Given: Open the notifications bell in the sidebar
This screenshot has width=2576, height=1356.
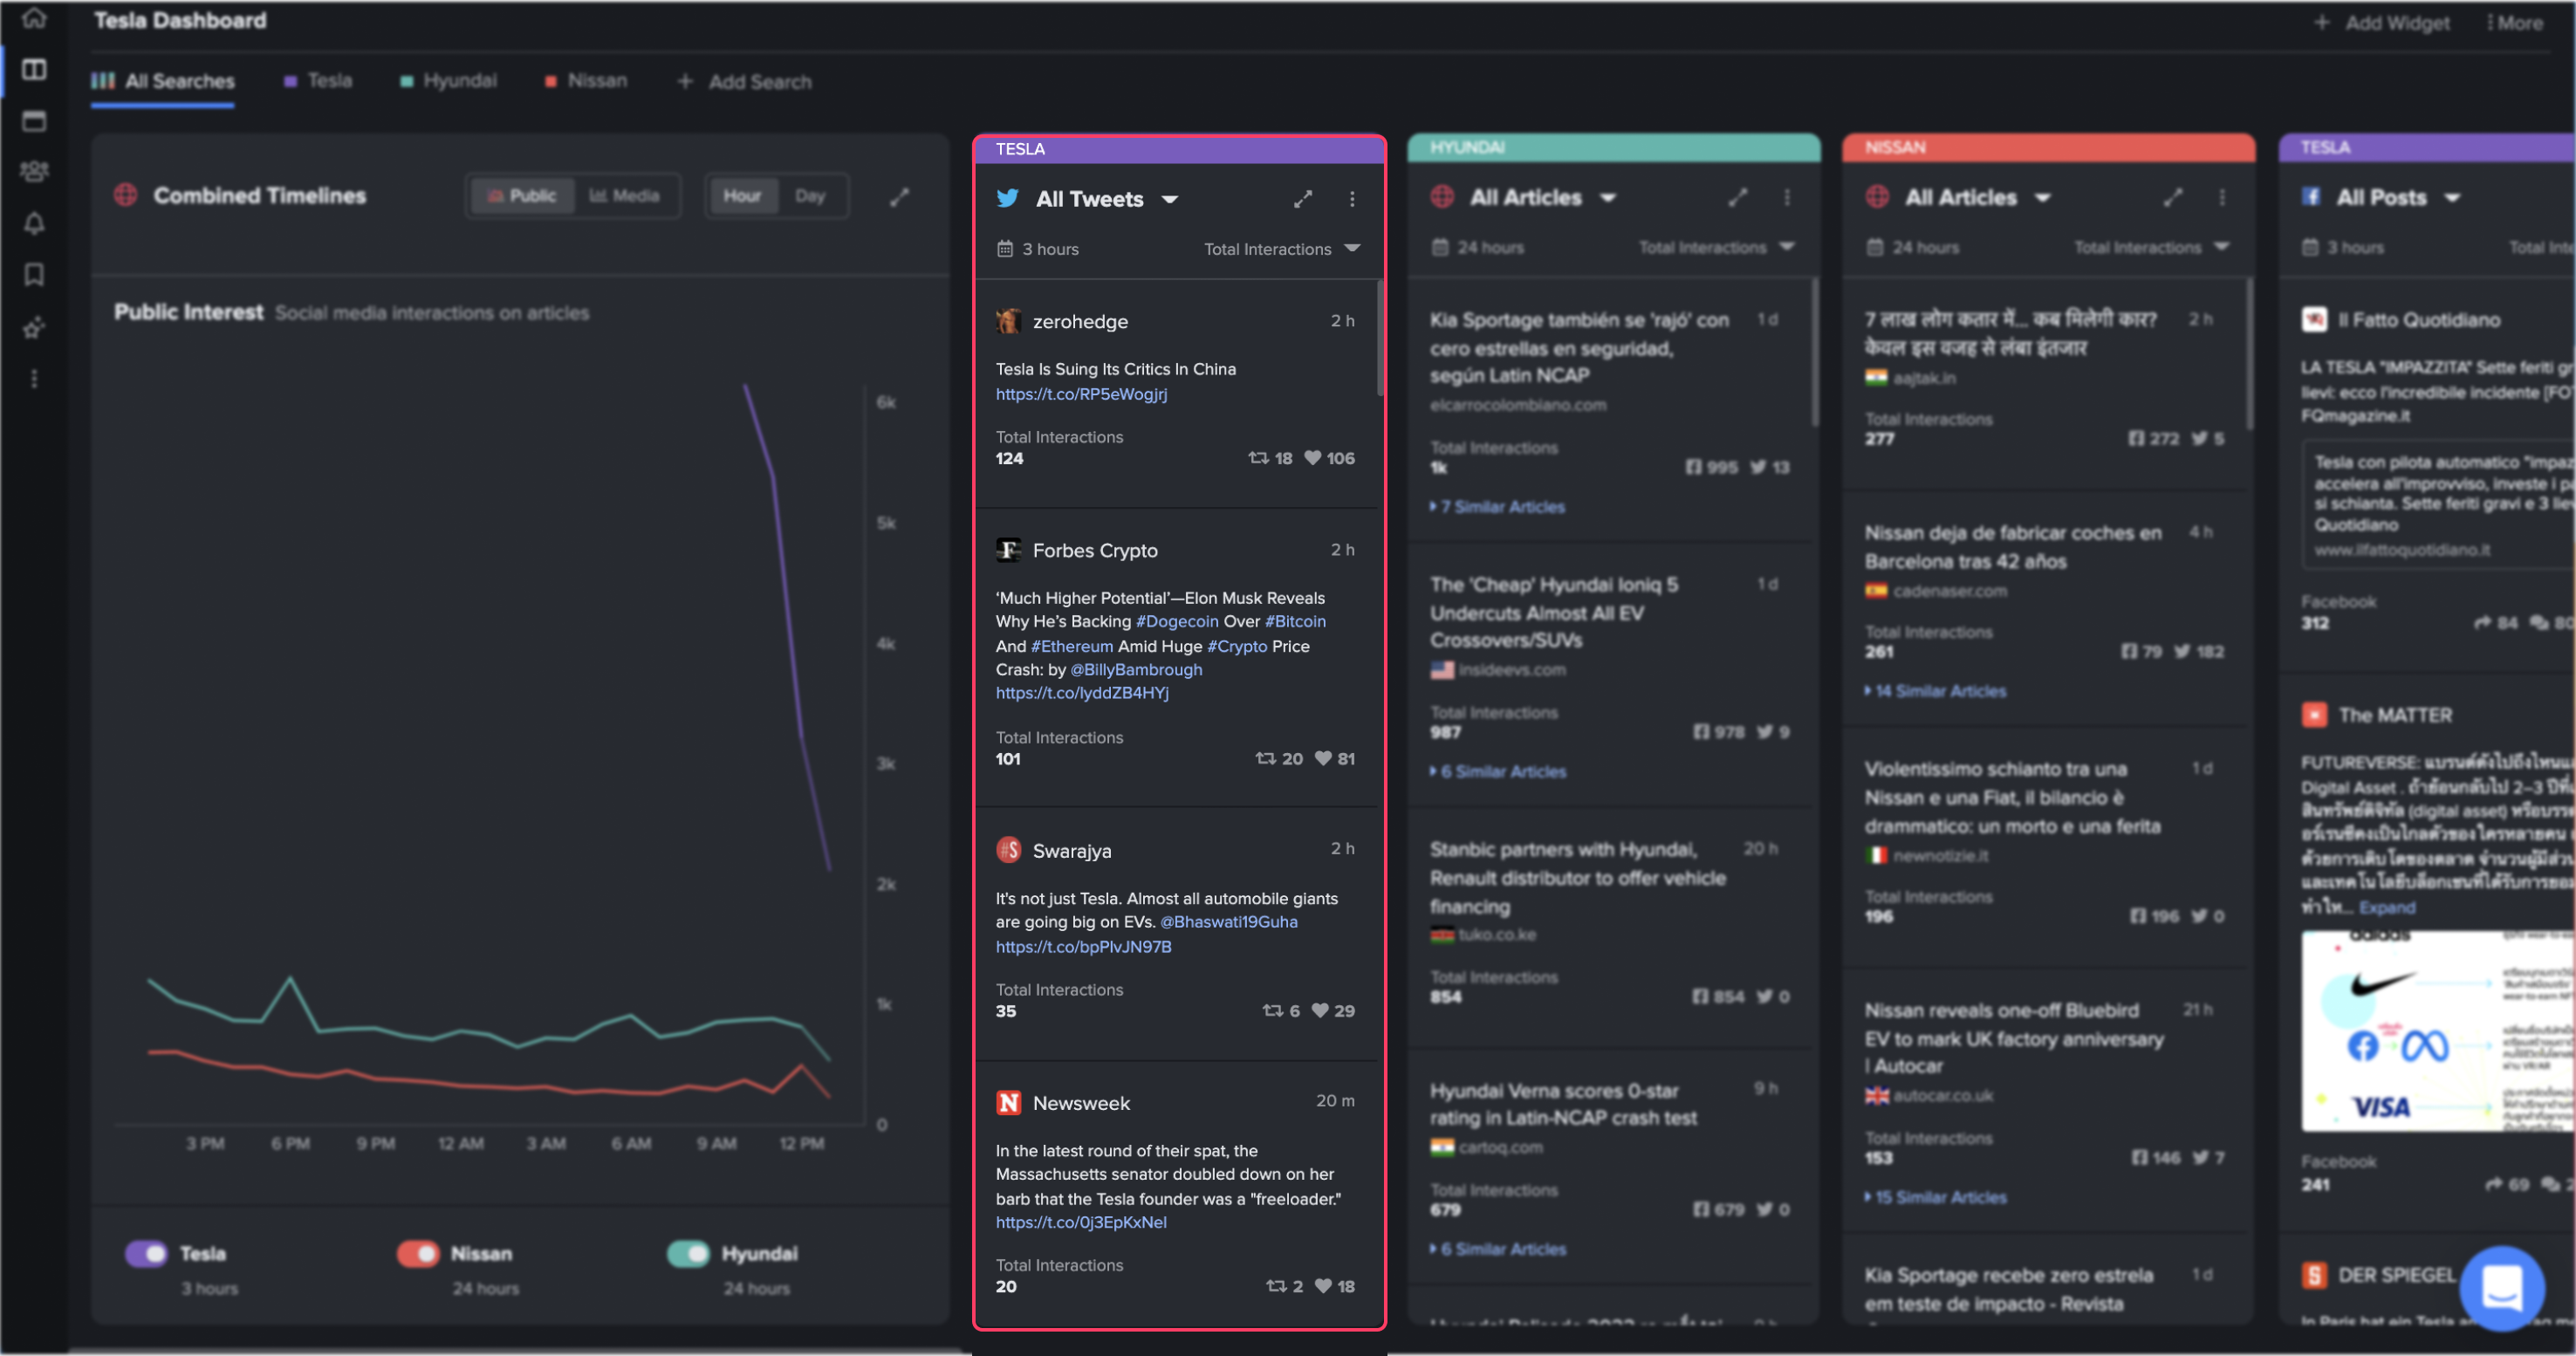Looking at the screenshot, I should (x=34, y=223).
